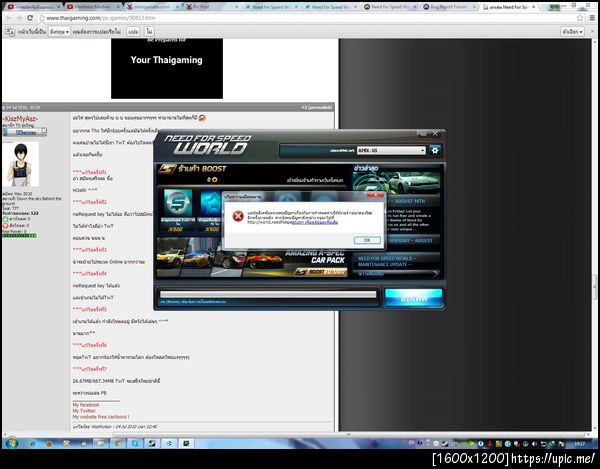Viewport: 600px width, 469px height.
Task: Click the Your Thaigaming black banner
Action: click(x=167, y=68)
